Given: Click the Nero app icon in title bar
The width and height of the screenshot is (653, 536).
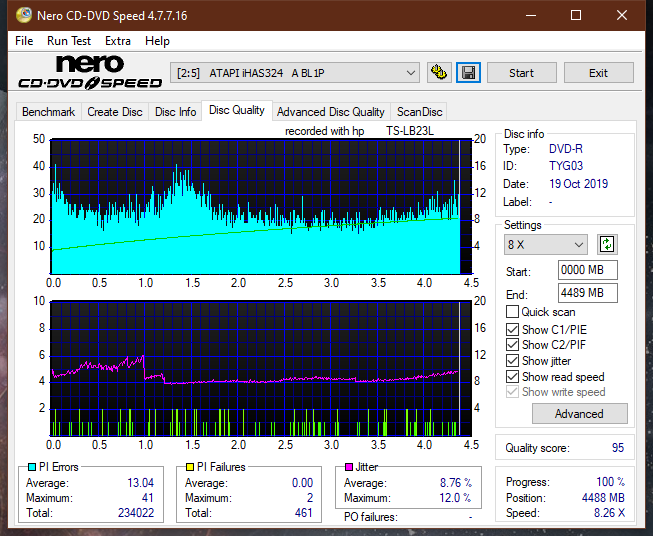Looking at the screenshot, I should [24, 15].
